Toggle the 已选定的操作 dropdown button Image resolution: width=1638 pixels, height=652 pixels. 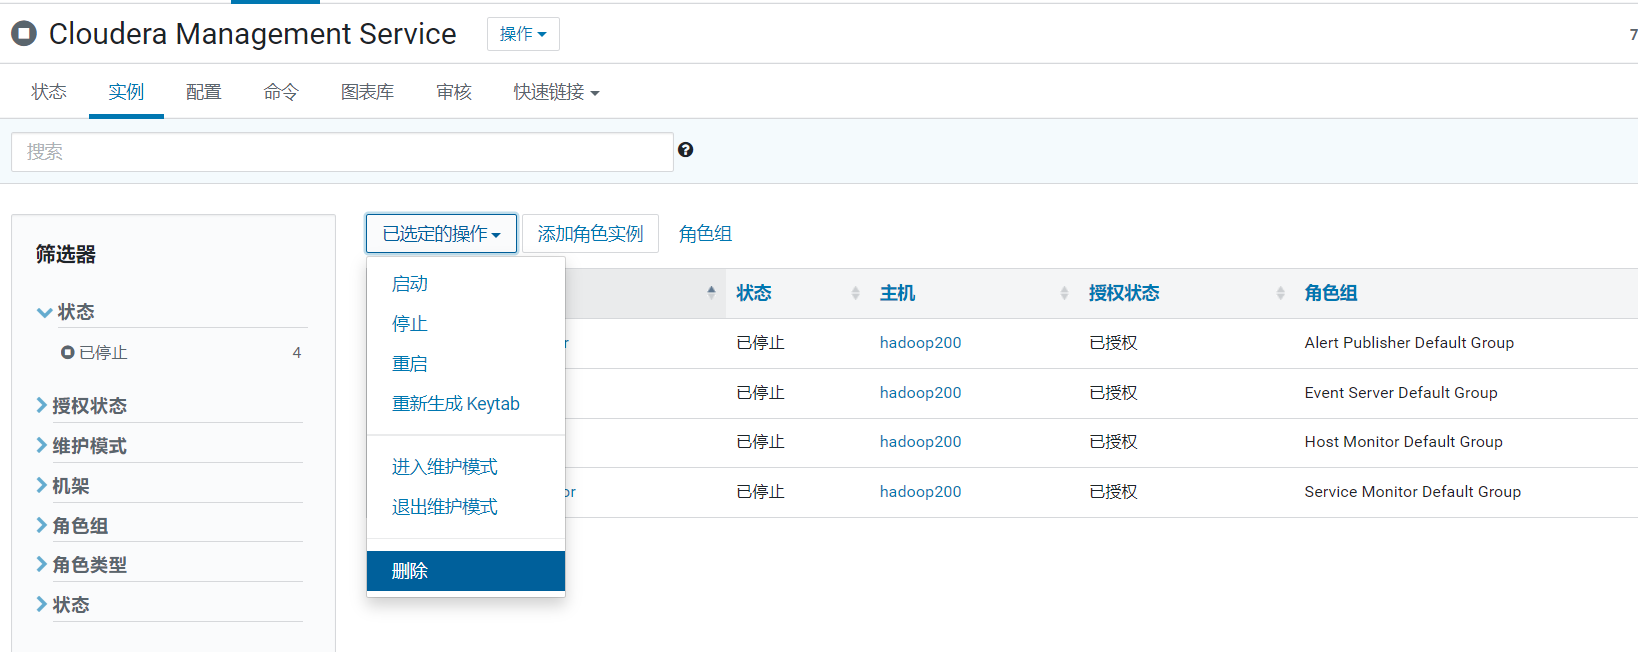(441, 234)
